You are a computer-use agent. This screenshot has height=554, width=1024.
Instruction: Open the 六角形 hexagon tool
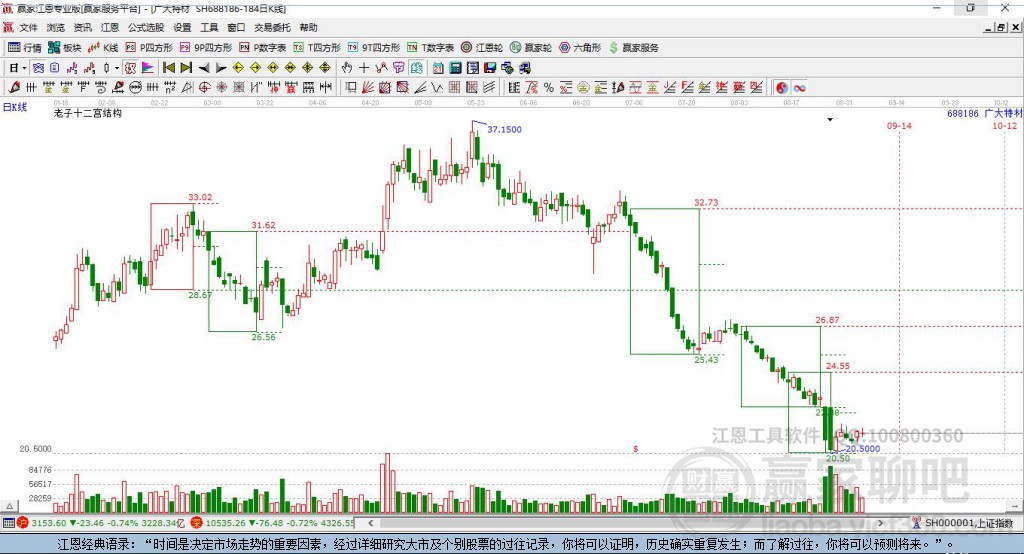tap(580, 48)
